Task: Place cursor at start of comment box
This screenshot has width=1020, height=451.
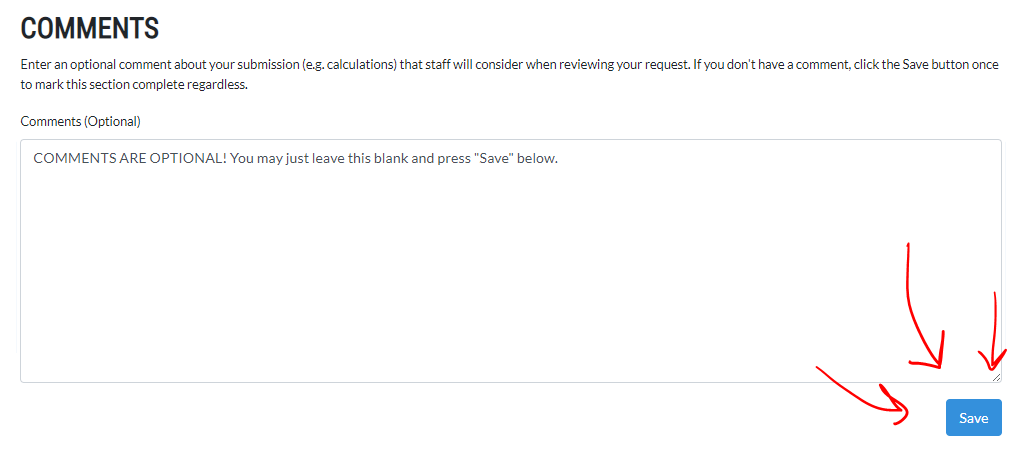Action: click(34, 159)
